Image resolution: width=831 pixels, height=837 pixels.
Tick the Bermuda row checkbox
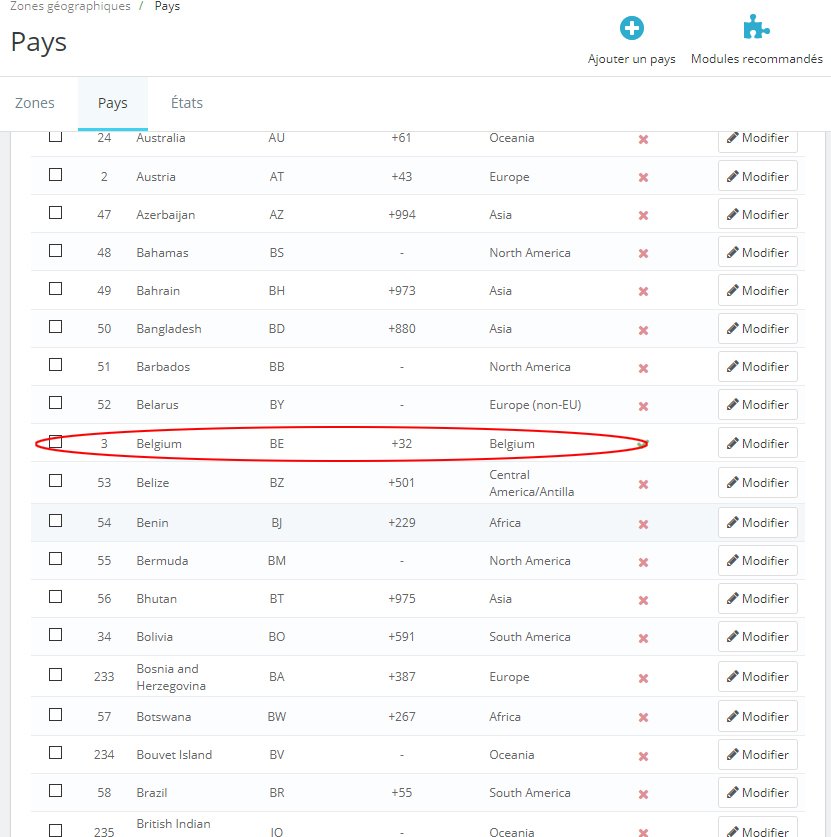point(56,558)
